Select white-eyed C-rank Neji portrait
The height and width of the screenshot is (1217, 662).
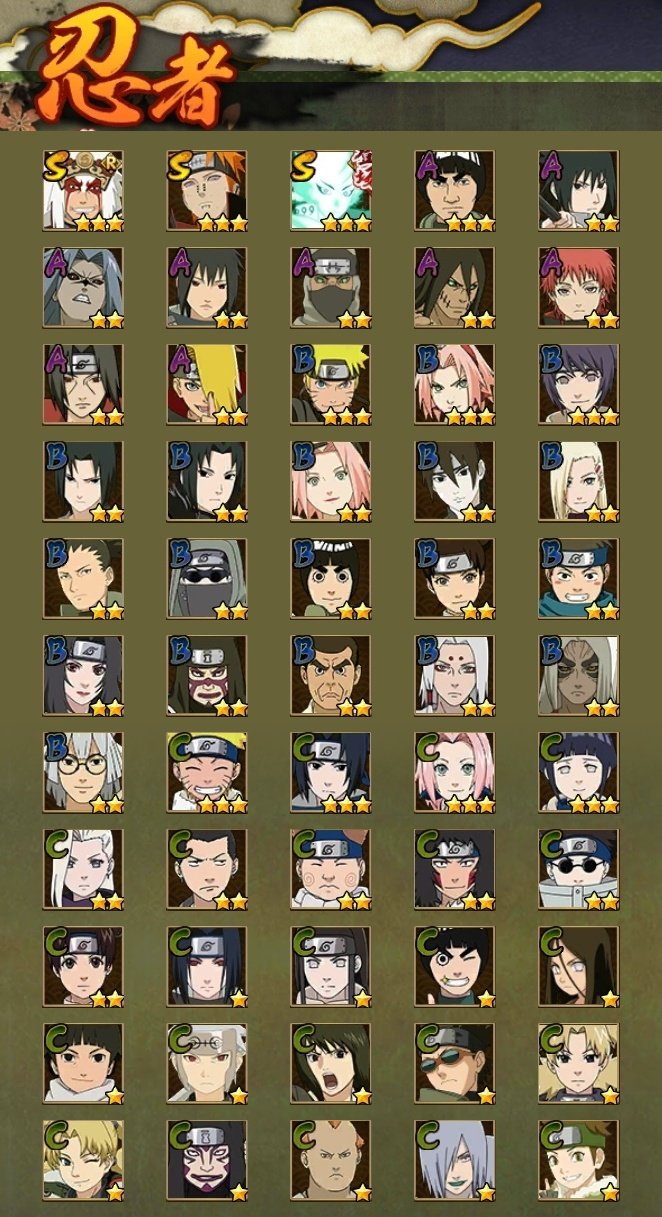pyautogui.click(x=331, y=966)
